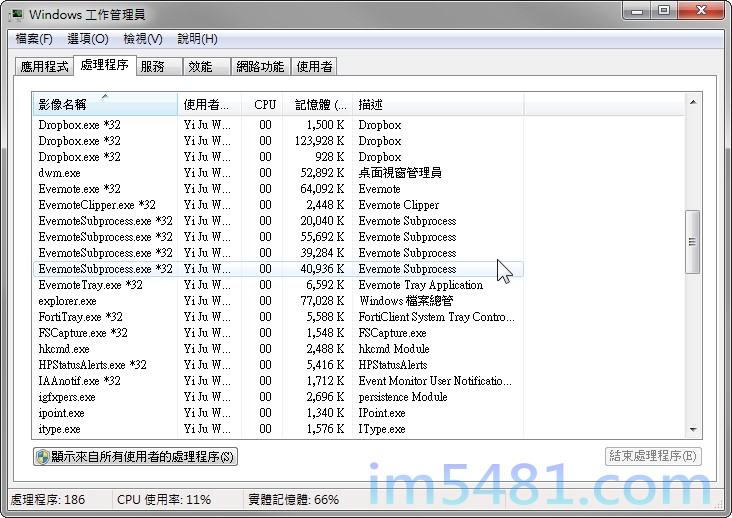Click the 結束處理程序 button
This screenshot has height=518, width=732.
pos(653,456)
